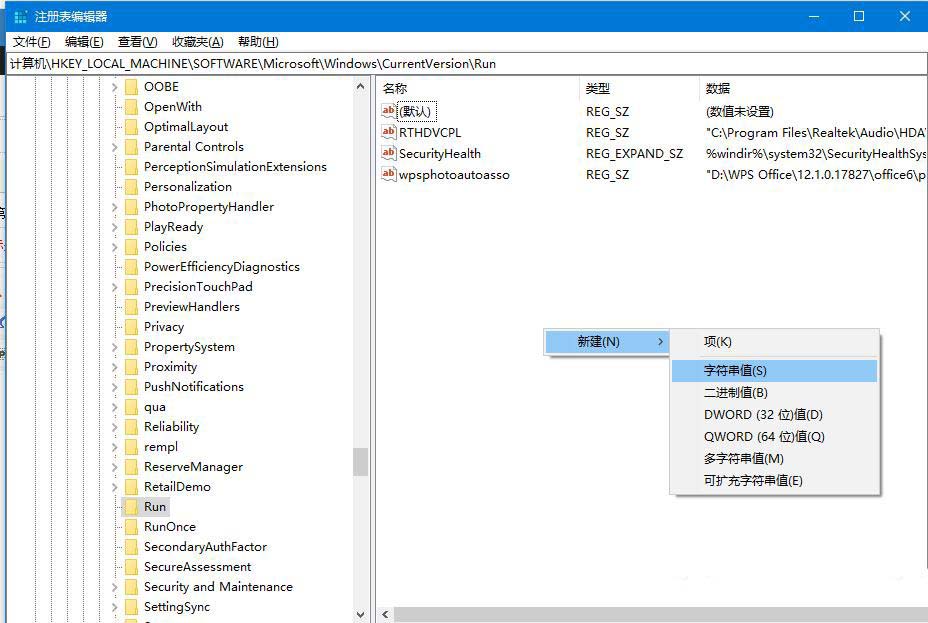Expand the OOBE tree node
The width and height of the screenshot is (928, 623).
pyautogui.click(x=115, y=87)
